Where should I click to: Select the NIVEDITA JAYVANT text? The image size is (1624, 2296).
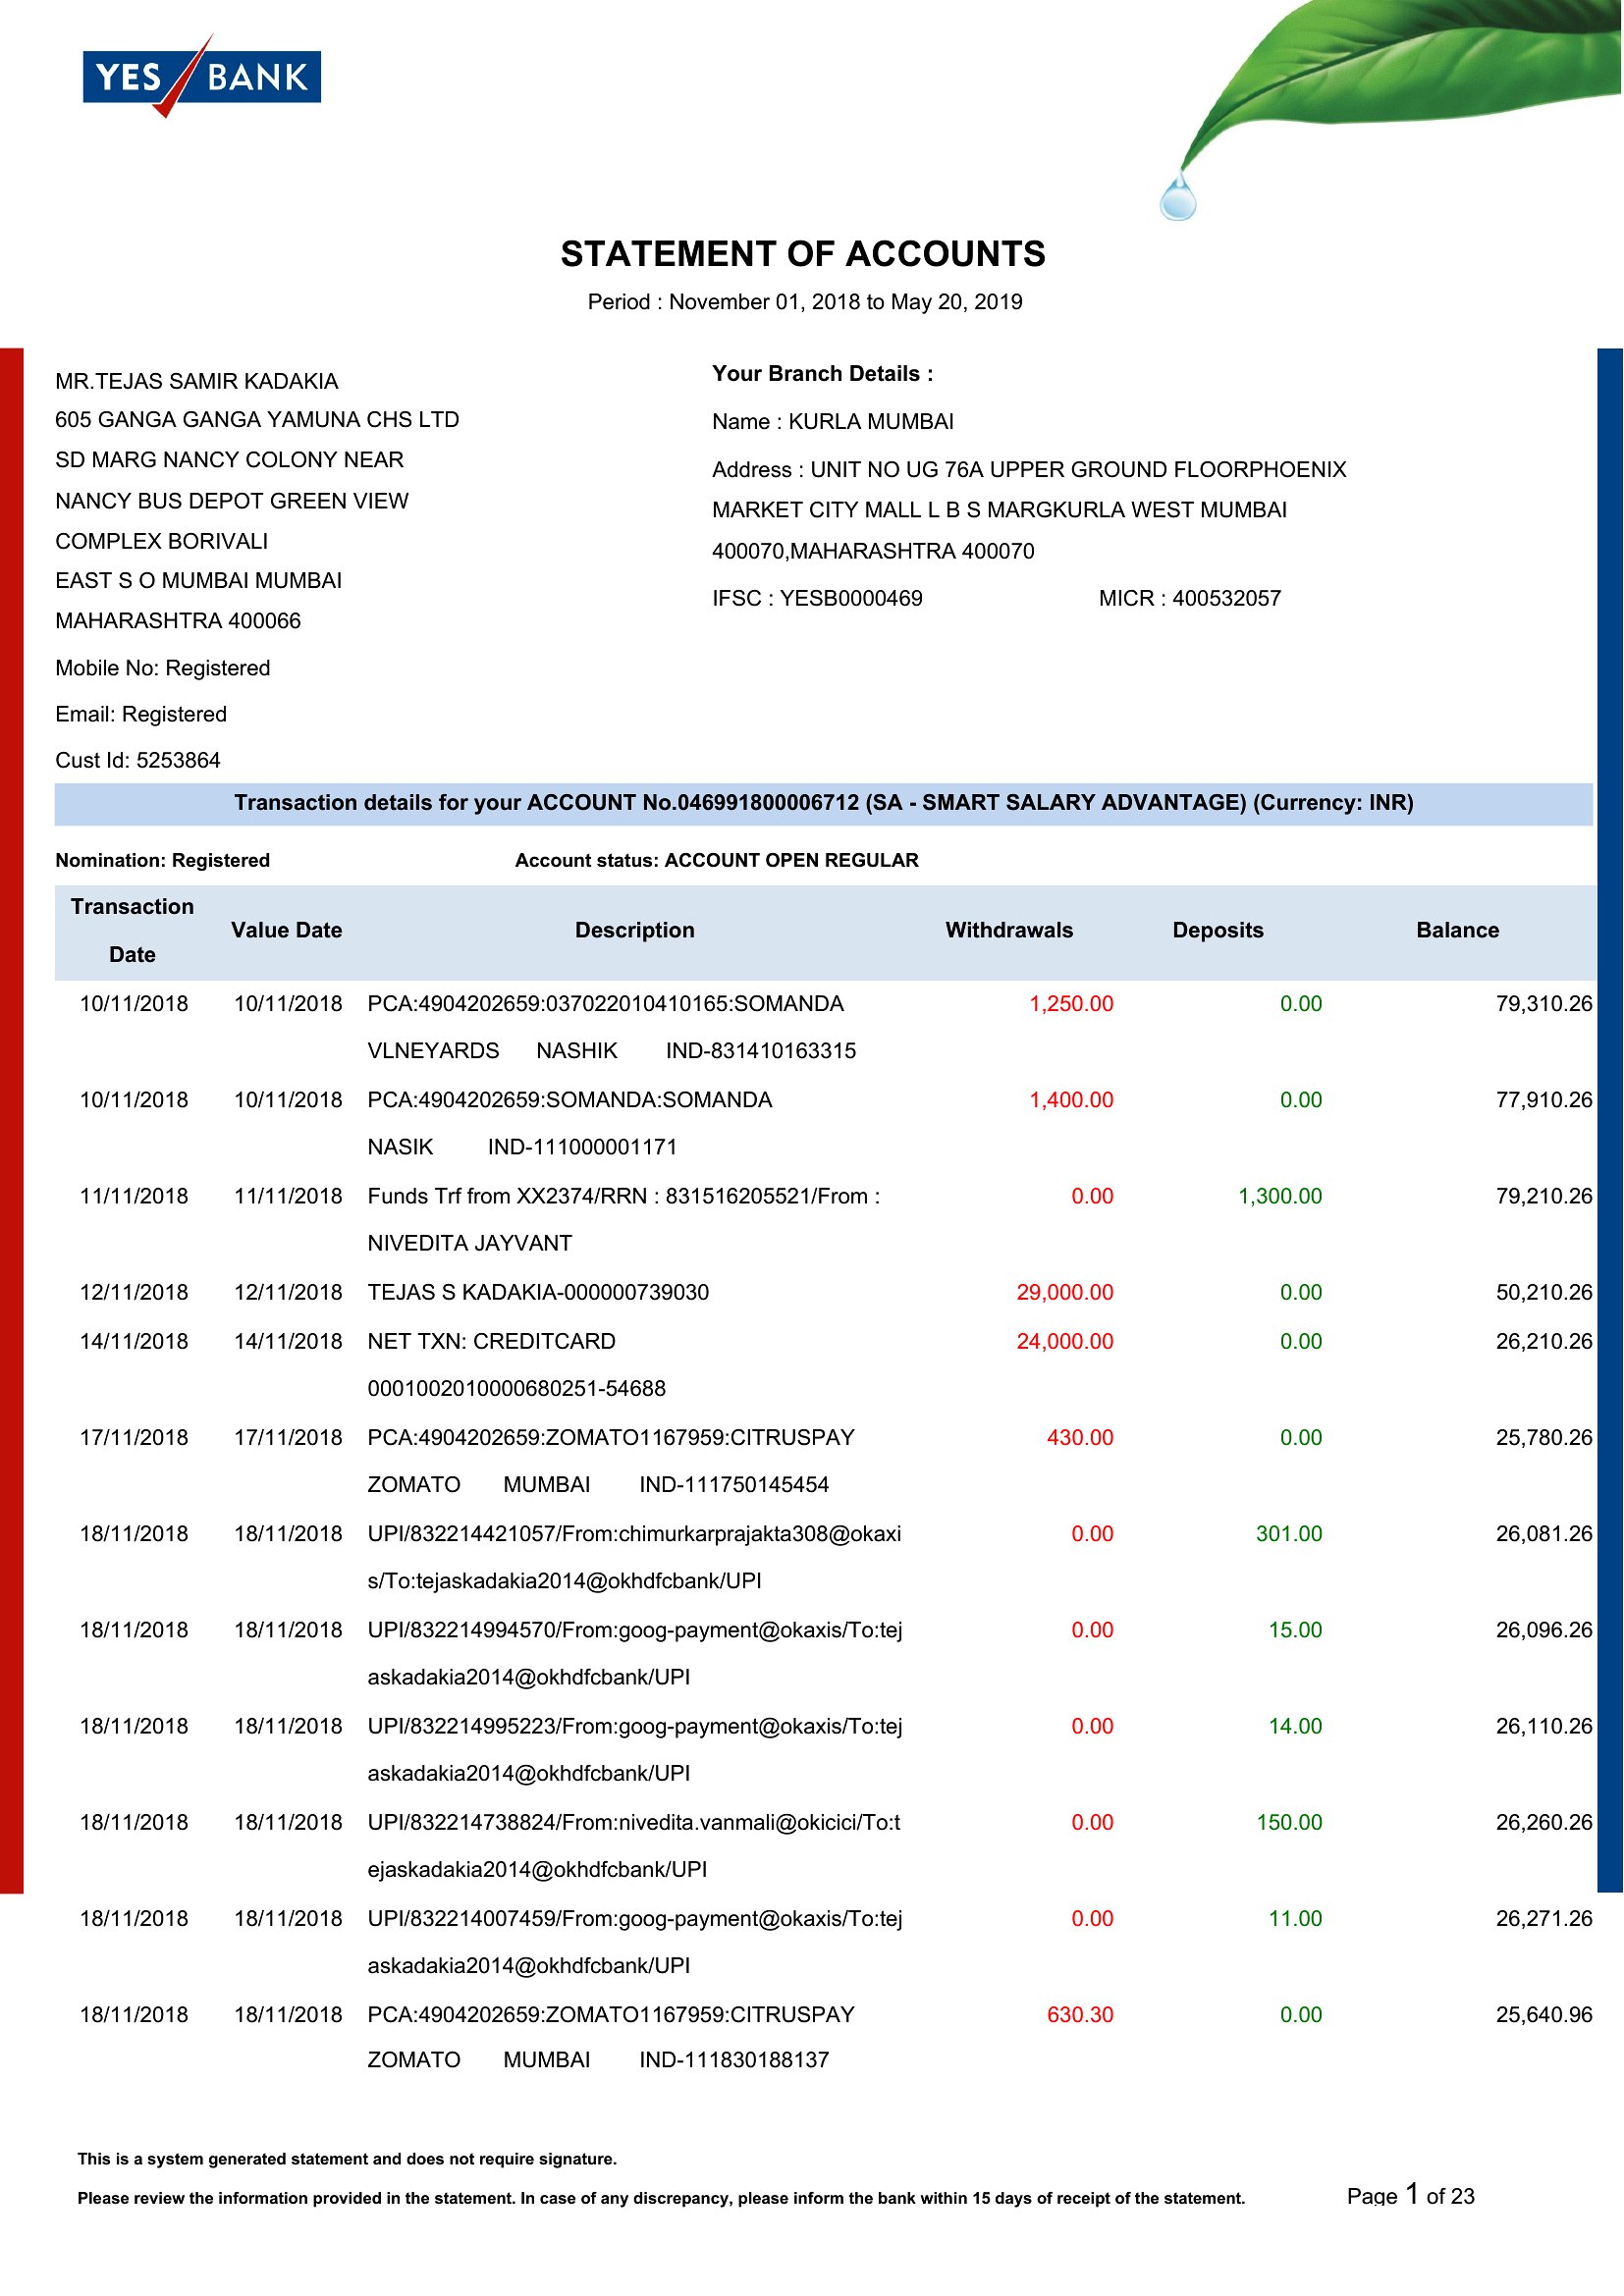tap(470, 1243)
